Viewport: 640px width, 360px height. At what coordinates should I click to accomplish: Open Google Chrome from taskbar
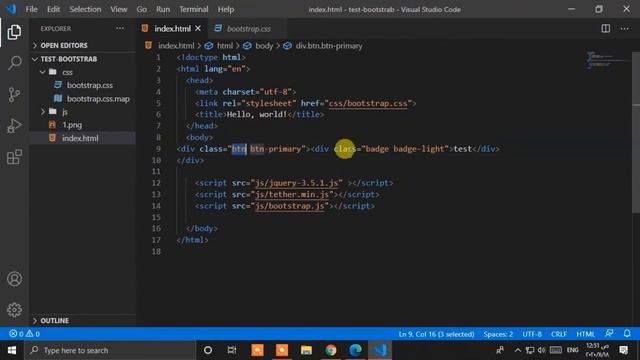(331, 350)
